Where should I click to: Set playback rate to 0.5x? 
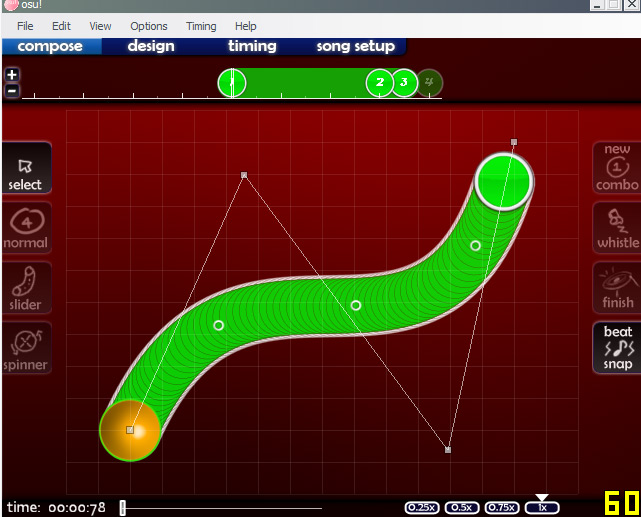click(x=462, y=508)
